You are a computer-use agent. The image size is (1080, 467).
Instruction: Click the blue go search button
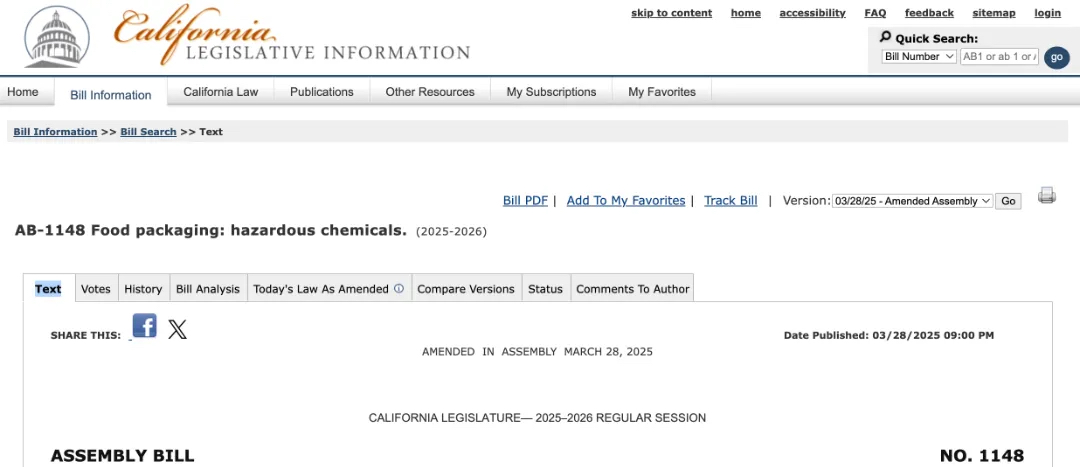click(x=1057, y=57)
